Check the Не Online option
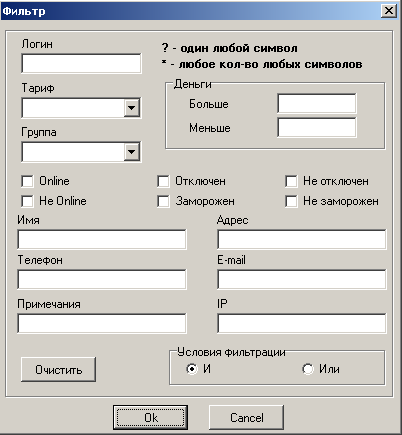This screenshot has width=402, height=435. click(27, 201)
